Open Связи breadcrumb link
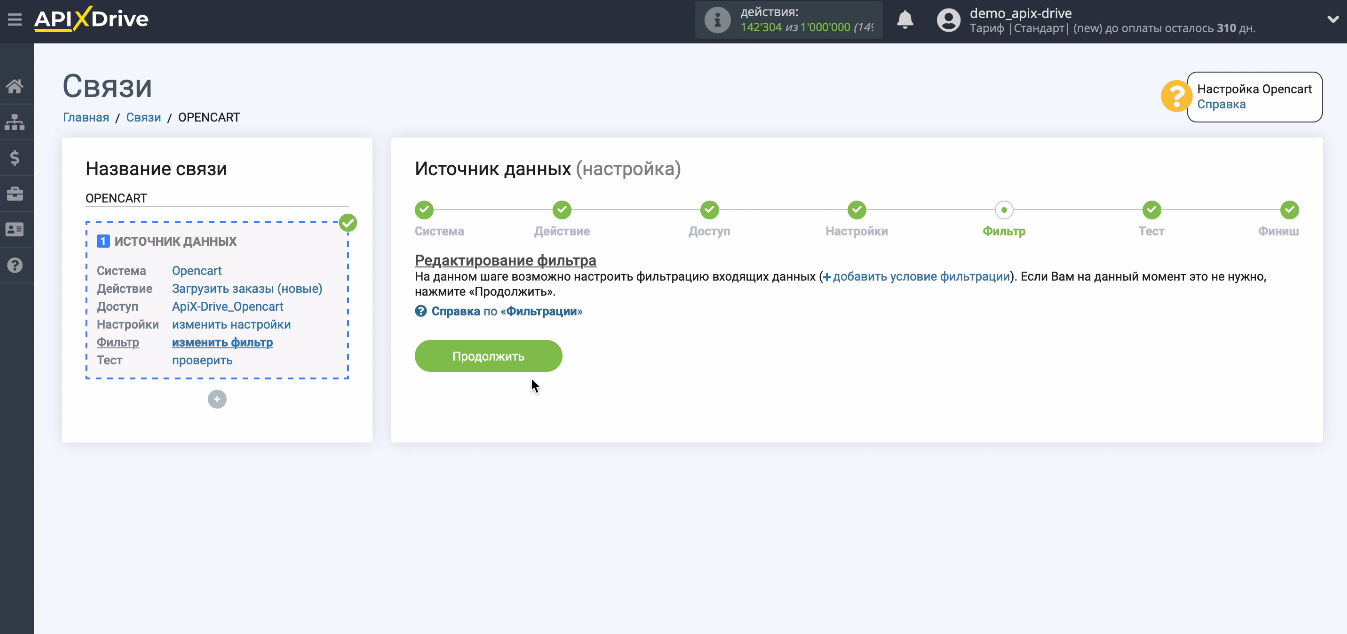The height and width of the screenshot is (634, 1347). click(143, 117)
